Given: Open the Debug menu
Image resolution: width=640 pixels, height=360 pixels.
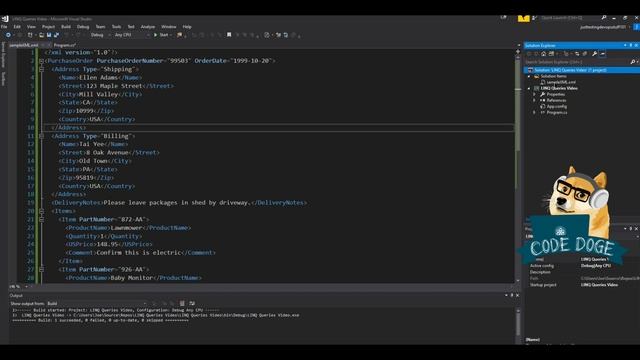Looking at the screenshot, I should [83, 27].
